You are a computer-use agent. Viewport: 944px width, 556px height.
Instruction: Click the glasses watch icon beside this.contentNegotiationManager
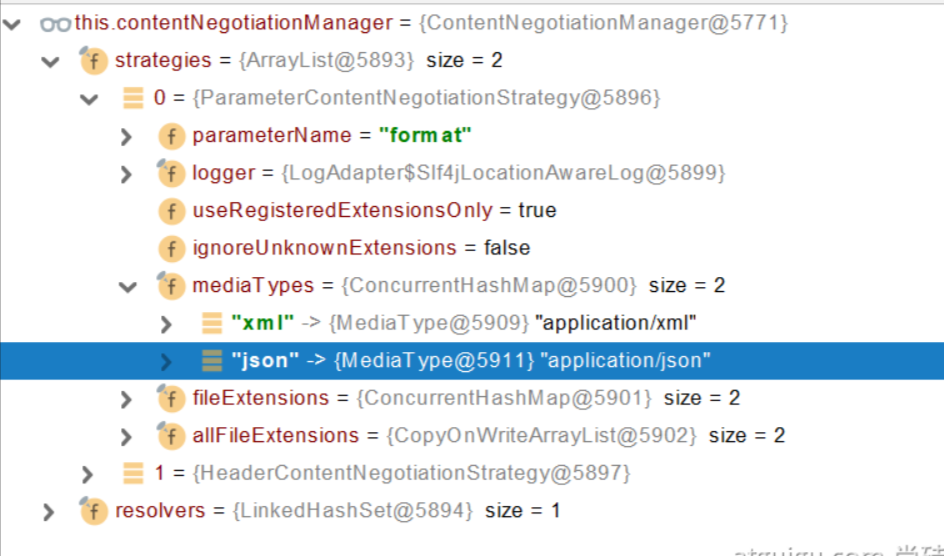pyautogui.click(x=55, y=23)
